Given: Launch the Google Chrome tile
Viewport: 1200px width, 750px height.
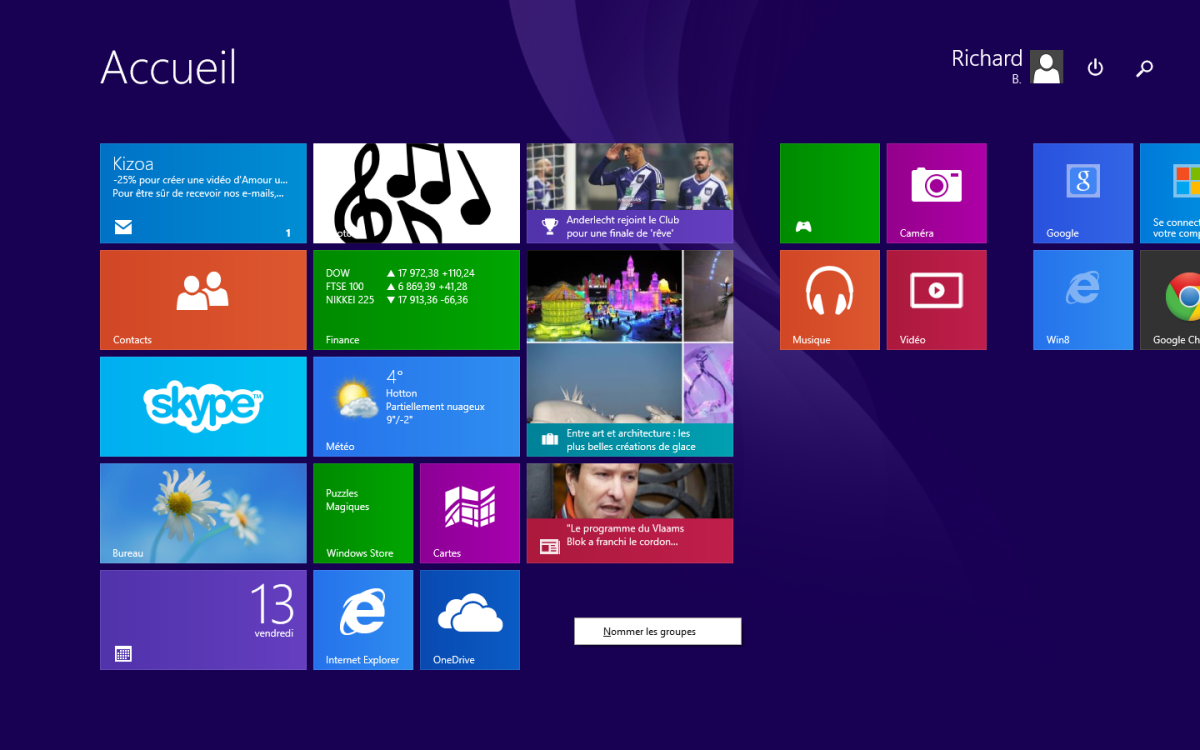Looking at the screenshot, I should (1170, 300).
